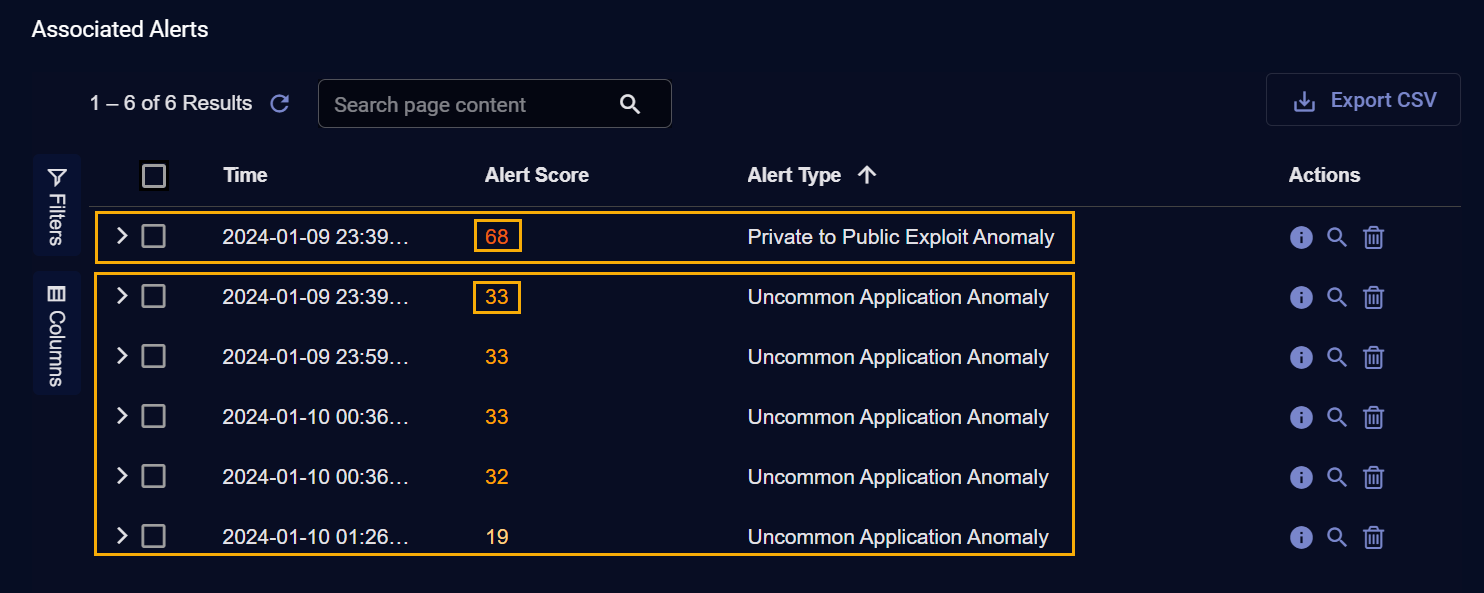The height and width of the screenshot is (593, 1484).
Task: Show info for the score 32 alert
Action: tap(1301, 477)
